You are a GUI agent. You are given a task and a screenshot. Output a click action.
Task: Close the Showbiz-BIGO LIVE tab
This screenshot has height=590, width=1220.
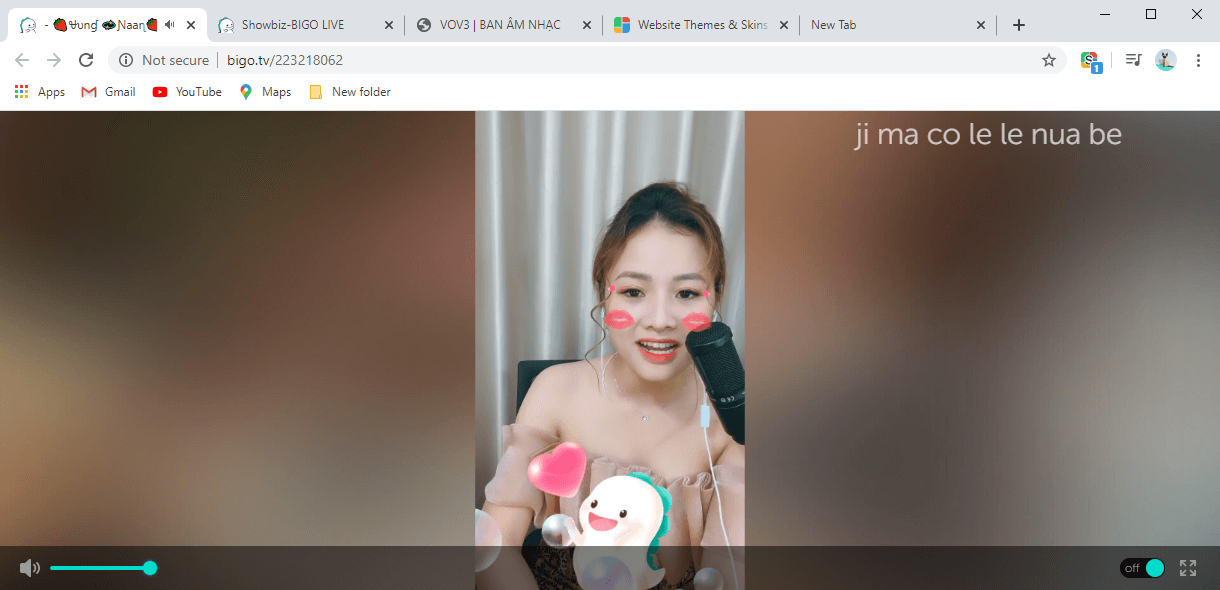pos(389,25)
